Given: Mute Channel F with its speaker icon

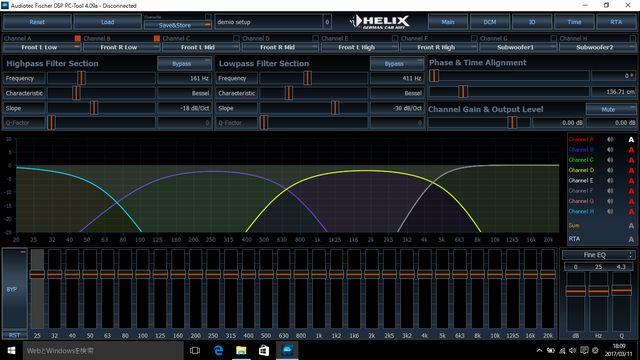Looking at the screenshot, I should [610, 191].
